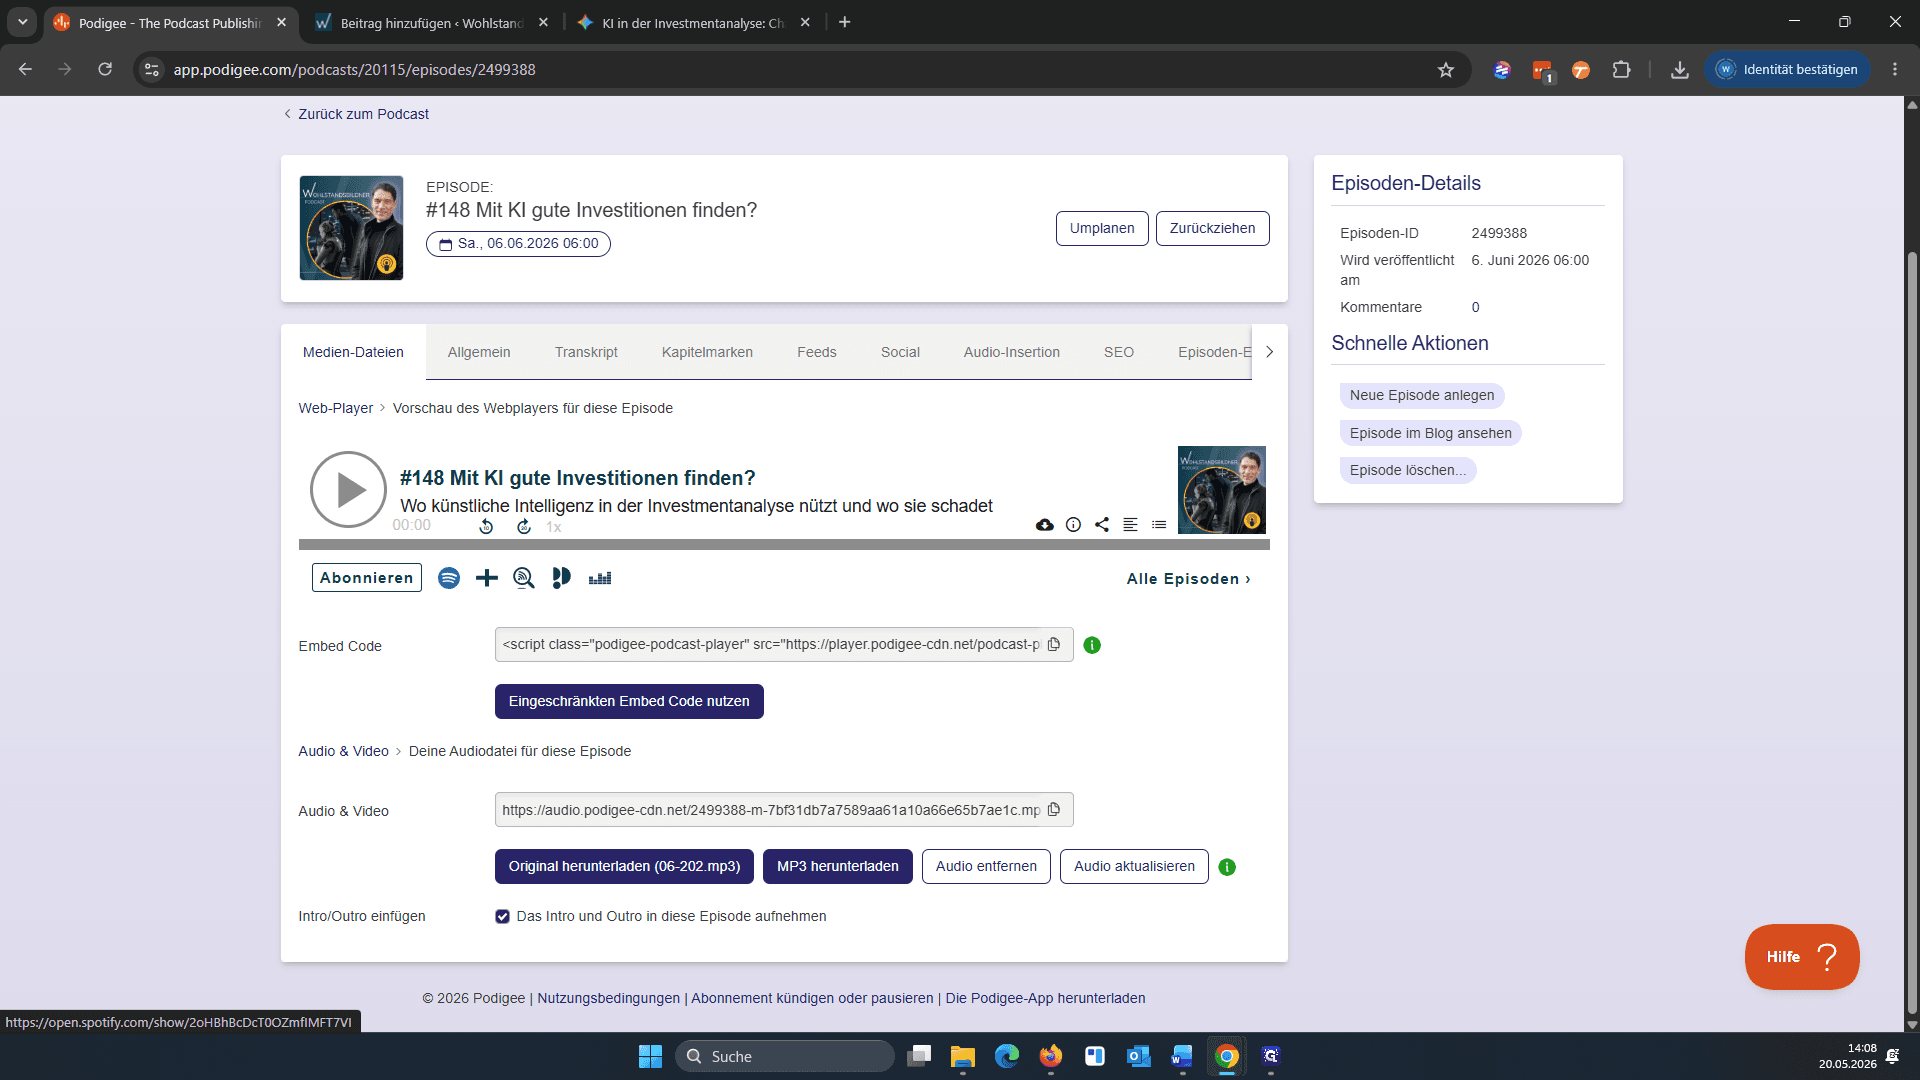
Task: Click the magnifier podcast search icon
Action: 524,578
